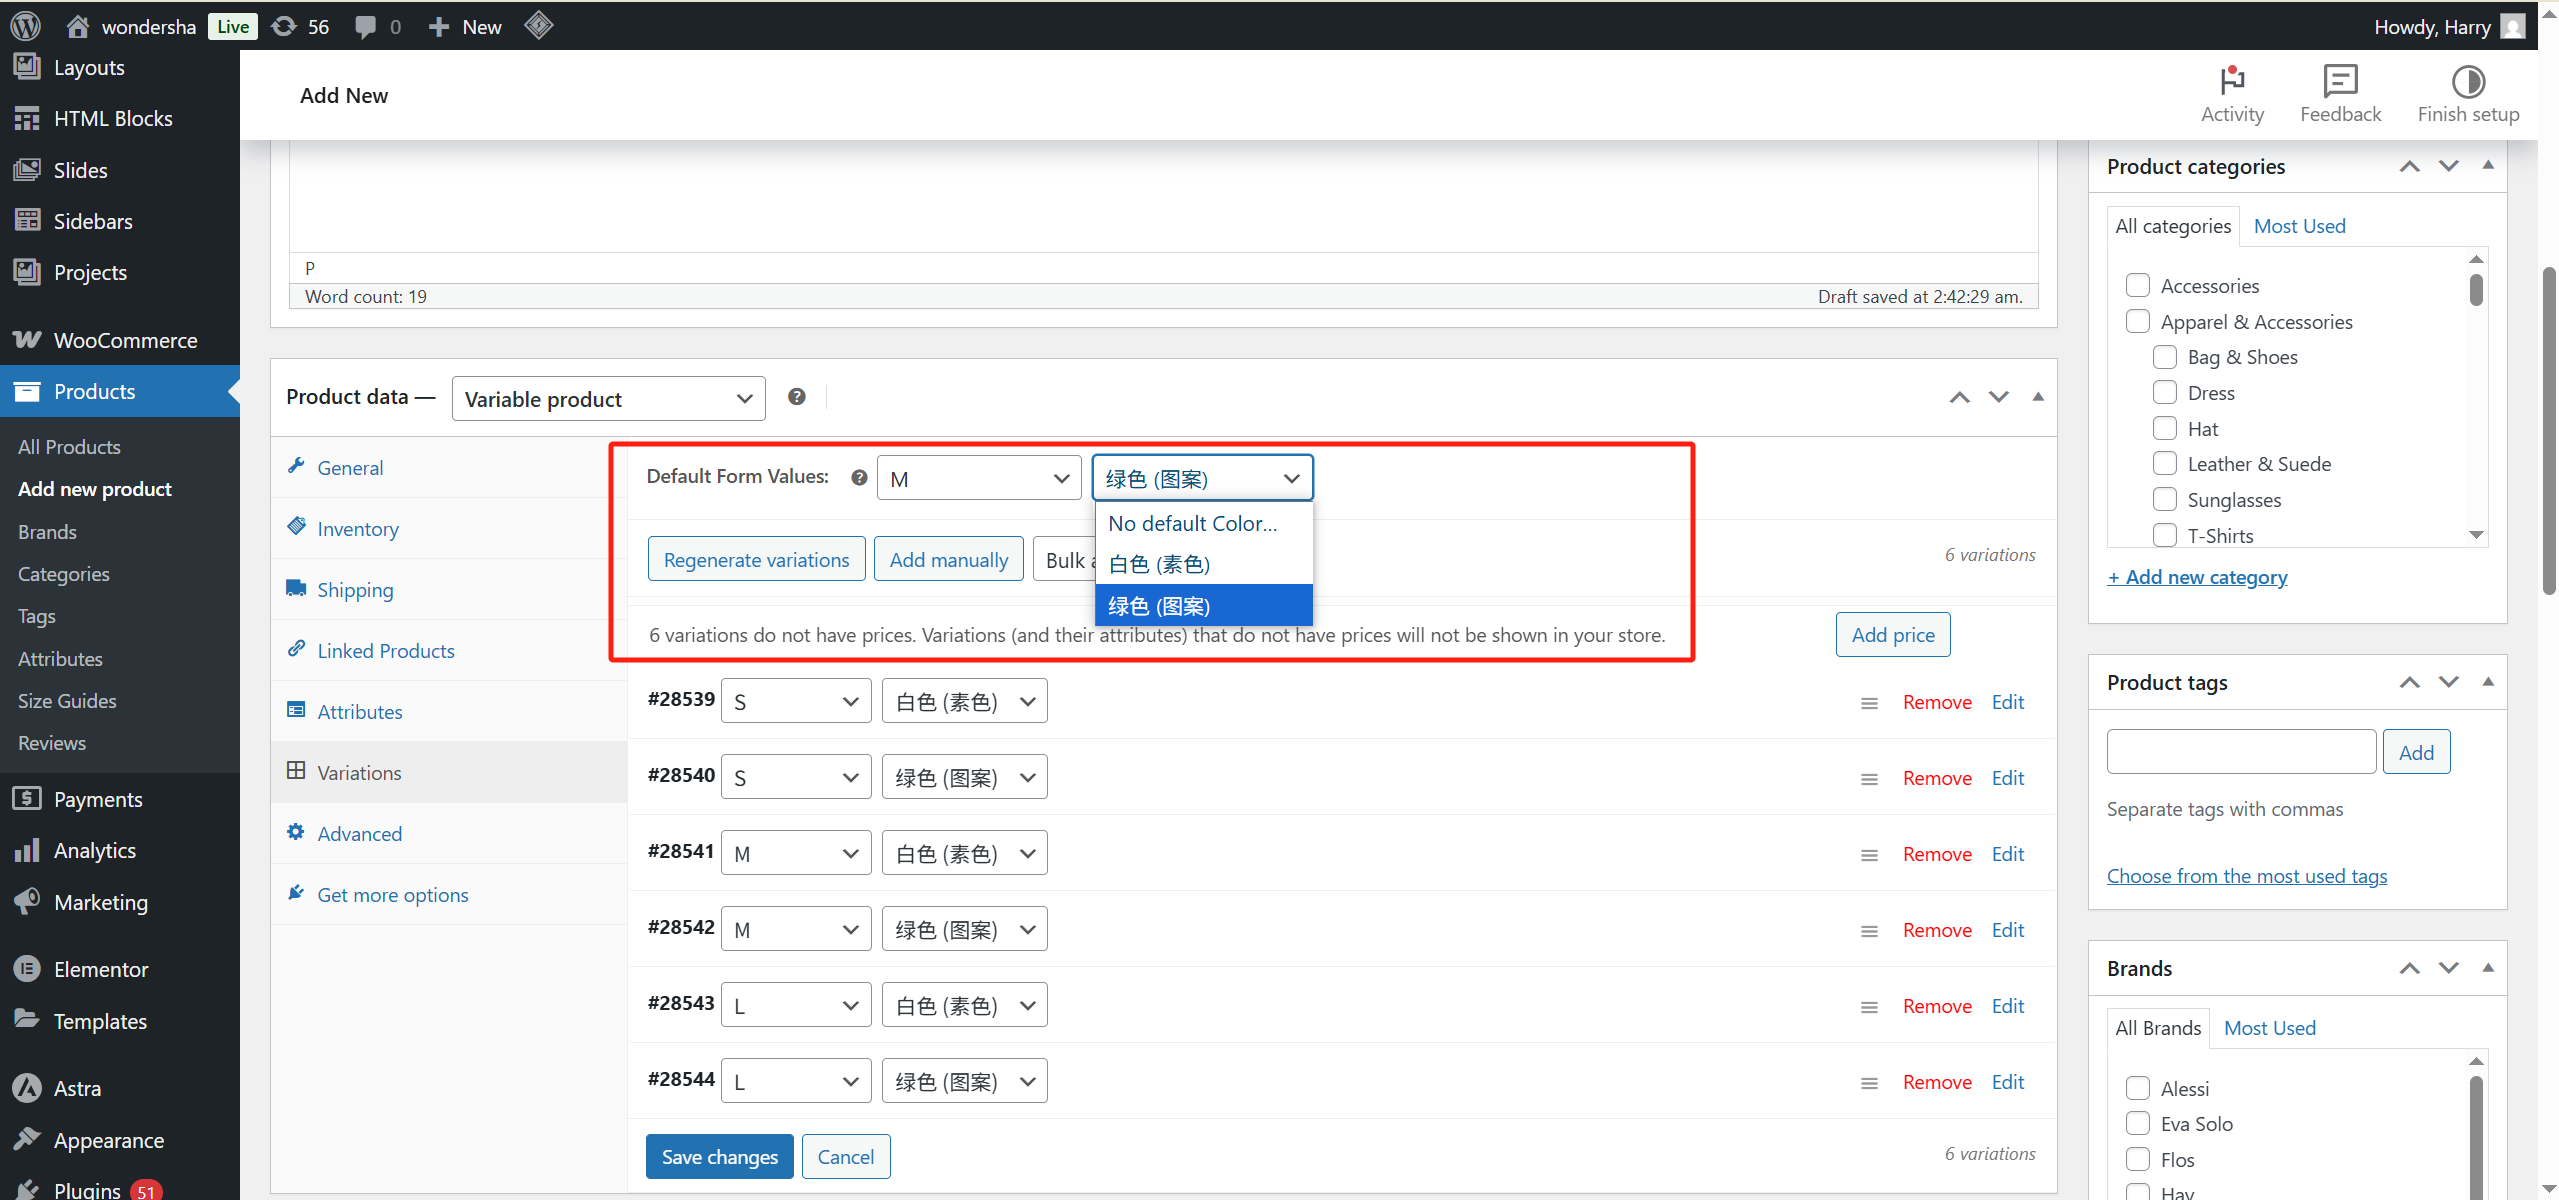Open size dropdown for variation #28543
The width and height of the screenshot is (2559, 1200).
click(x=795, y=1006)
